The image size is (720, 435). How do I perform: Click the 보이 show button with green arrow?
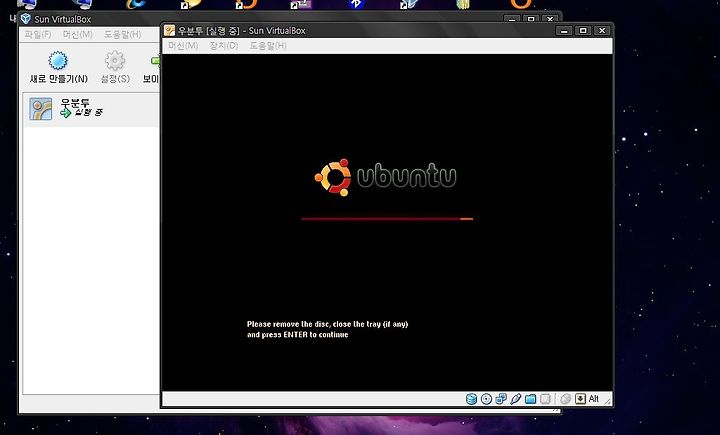(x=152, y=68)
